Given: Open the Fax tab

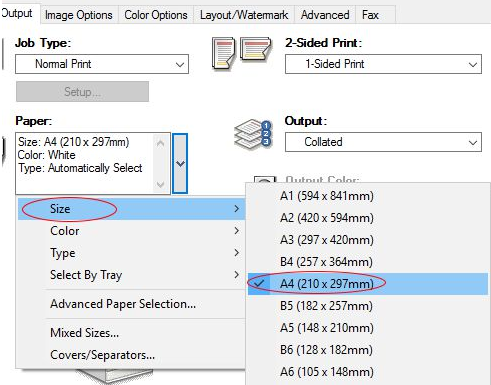Looking at the screenshot, I should click(370, 15).
